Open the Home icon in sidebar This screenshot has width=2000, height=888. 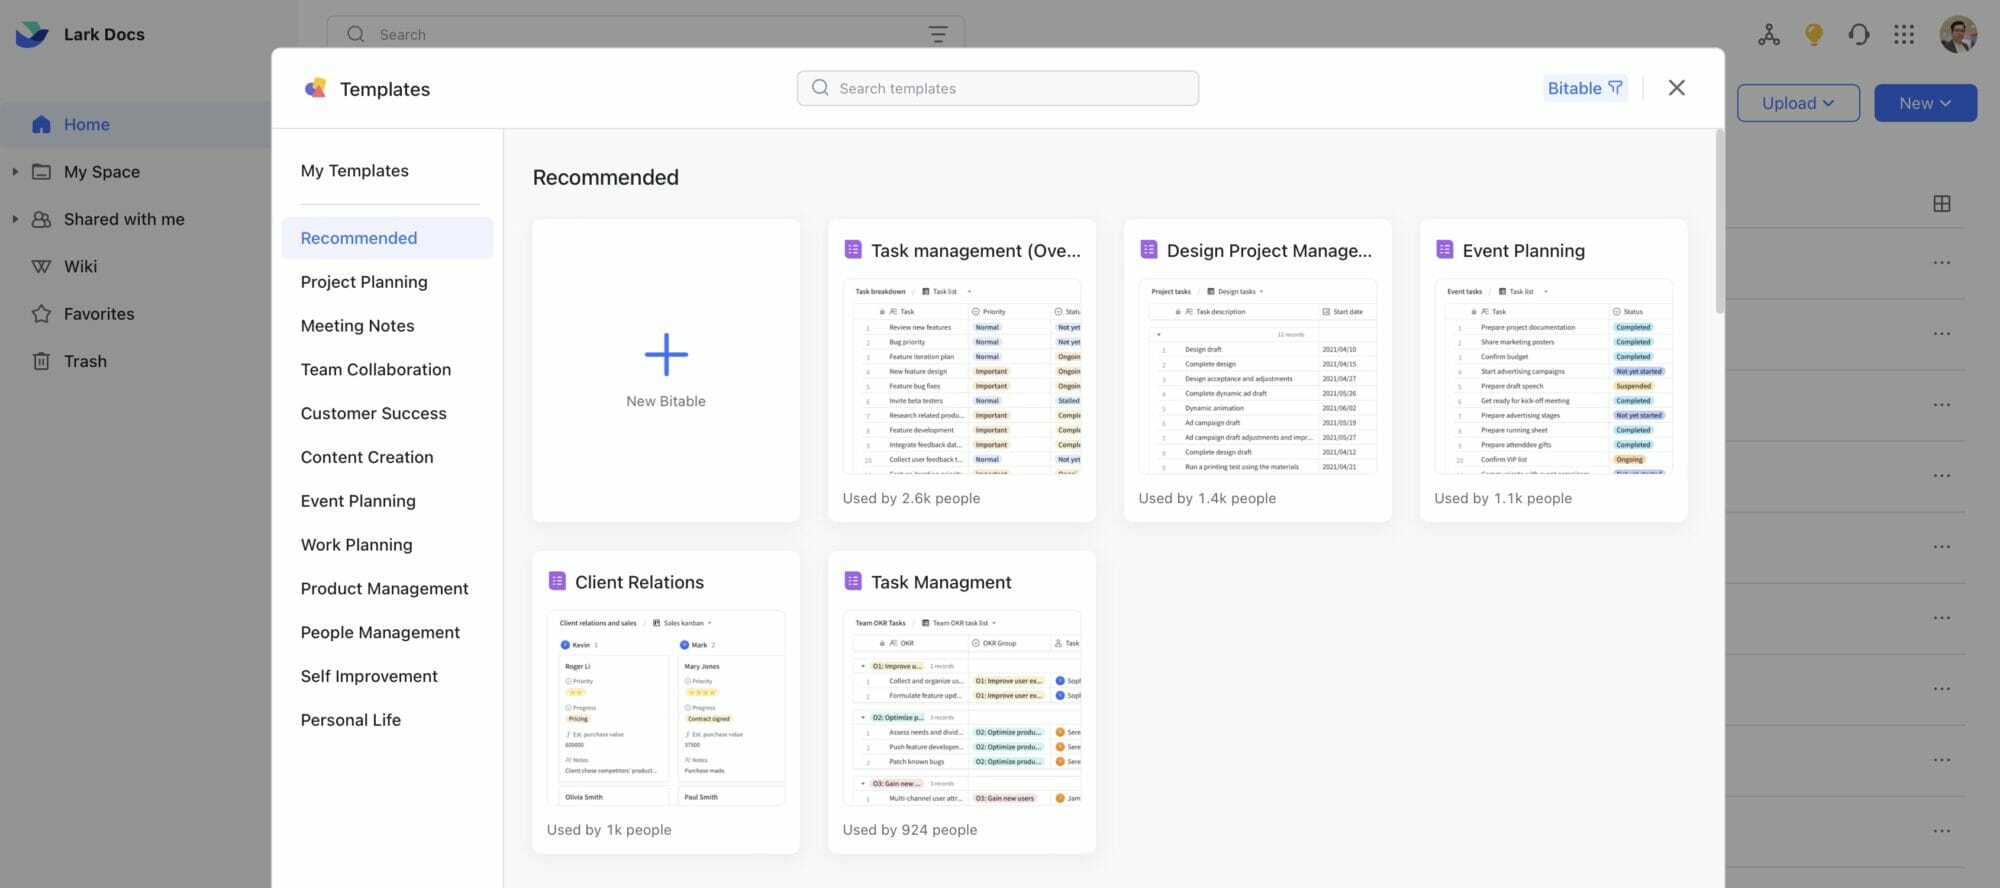41,125
